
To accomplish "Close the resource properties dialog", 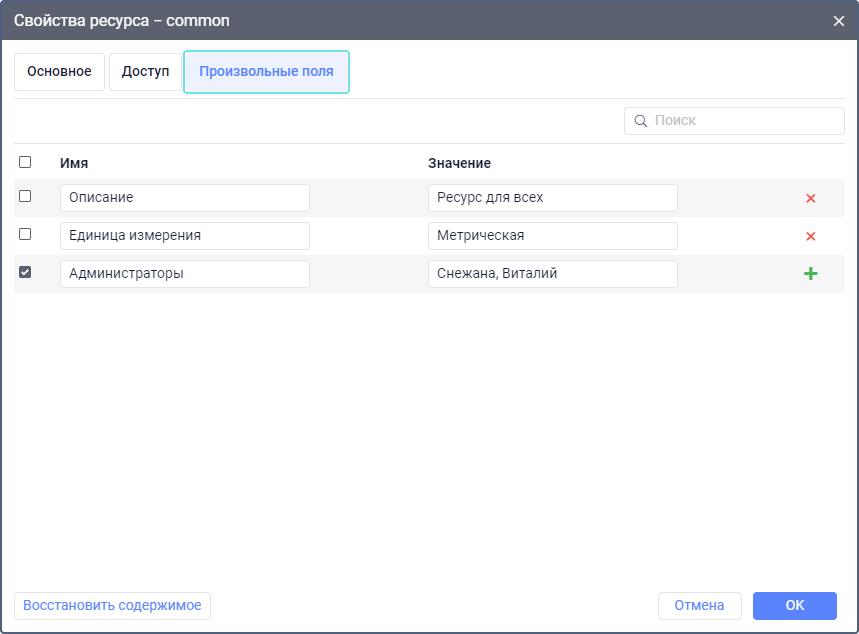I will coord(839,20).
